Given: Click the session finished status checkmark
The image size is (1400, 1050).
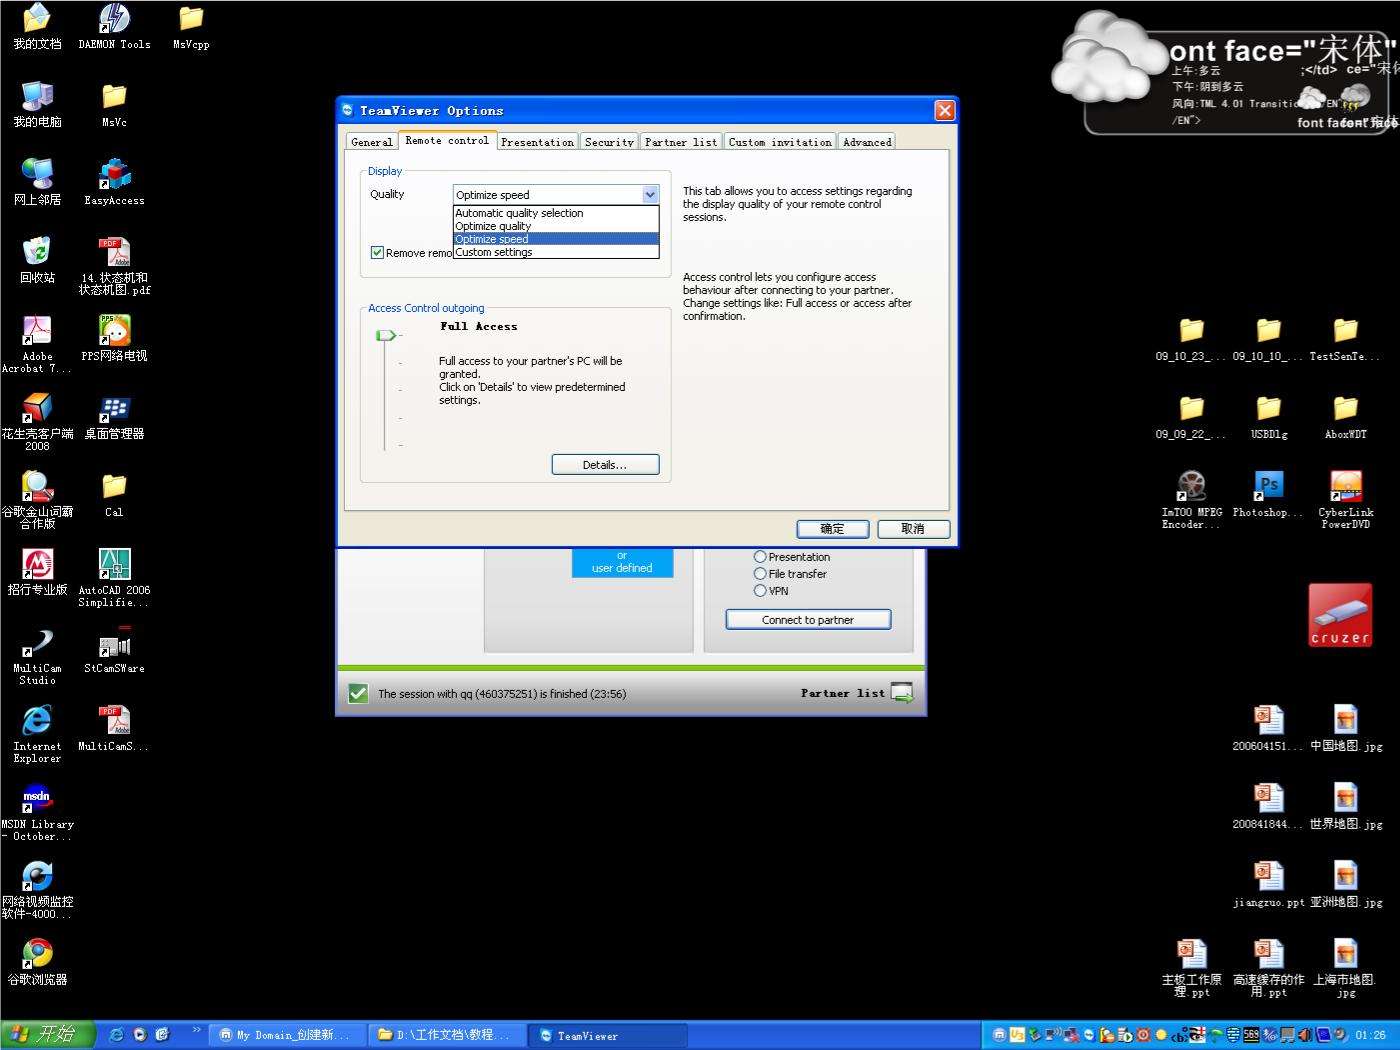Looking at the screenshot, I should [x=358, y=693].
